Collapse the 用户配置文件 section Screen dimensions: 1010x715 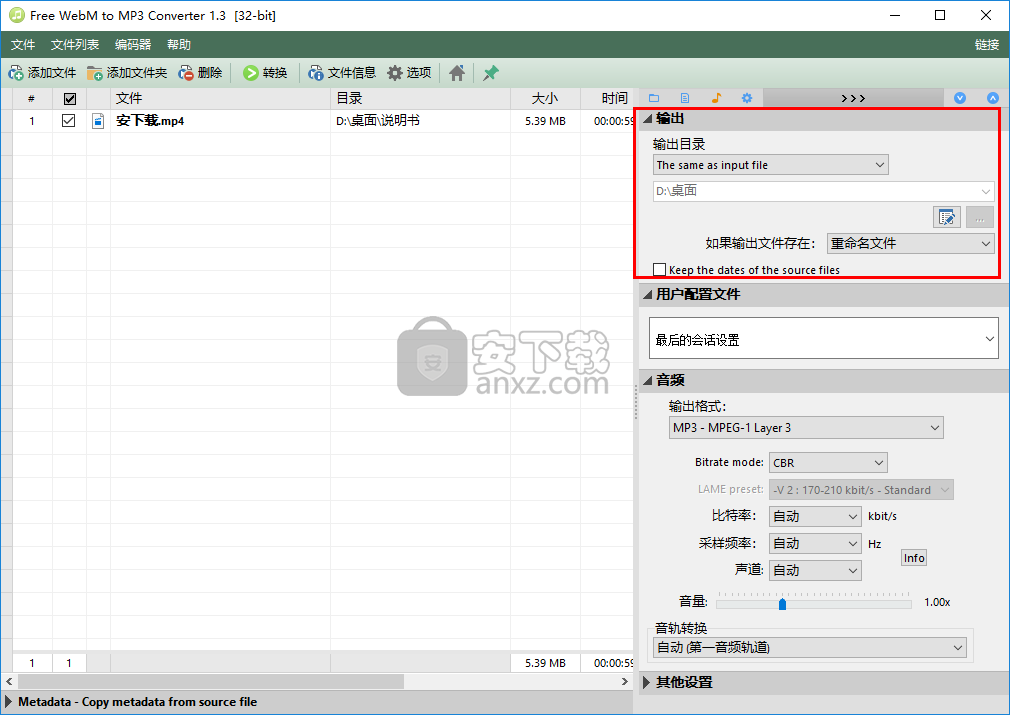point(648,294)
